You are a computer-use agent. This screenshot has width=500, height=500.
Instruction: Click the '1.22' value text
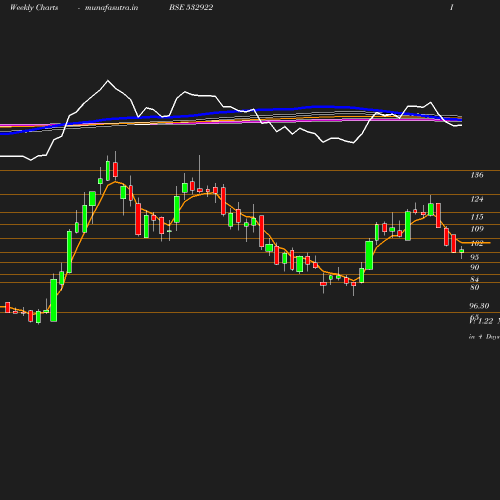tap(485, 321)
